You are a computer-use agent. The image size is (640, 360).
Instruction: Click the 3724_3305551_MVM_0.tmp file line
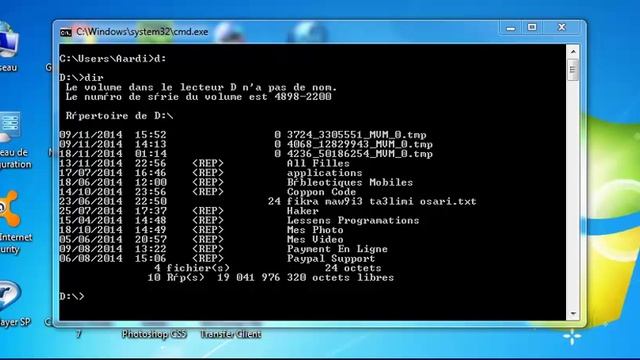pos(243,135)
